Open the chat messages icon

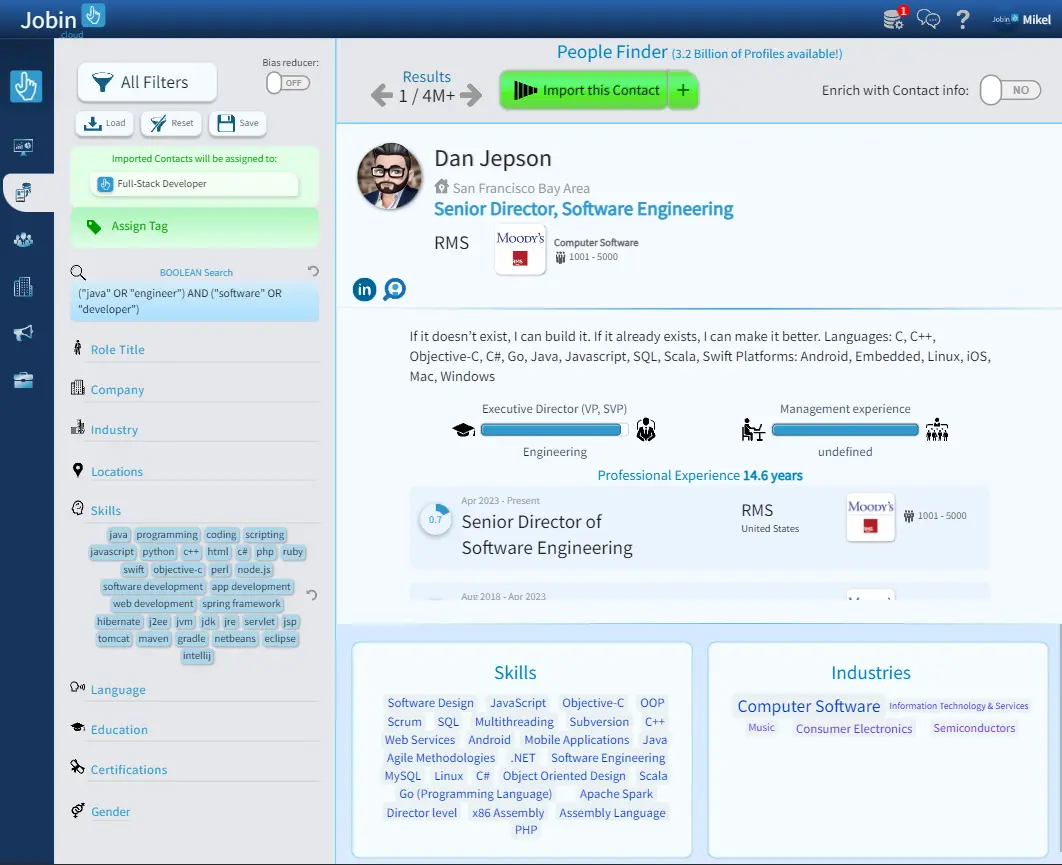point(928,19)
